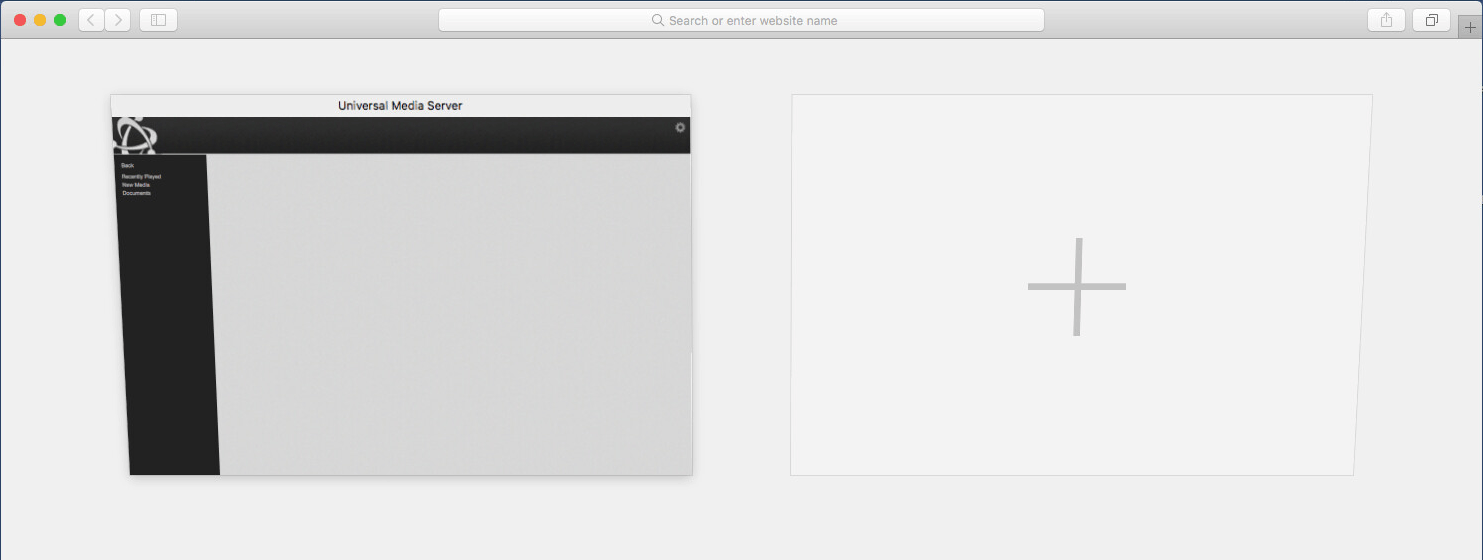Minimize the window with the yellow button
The image size is (1483, 560).
(x=40, y=20)
